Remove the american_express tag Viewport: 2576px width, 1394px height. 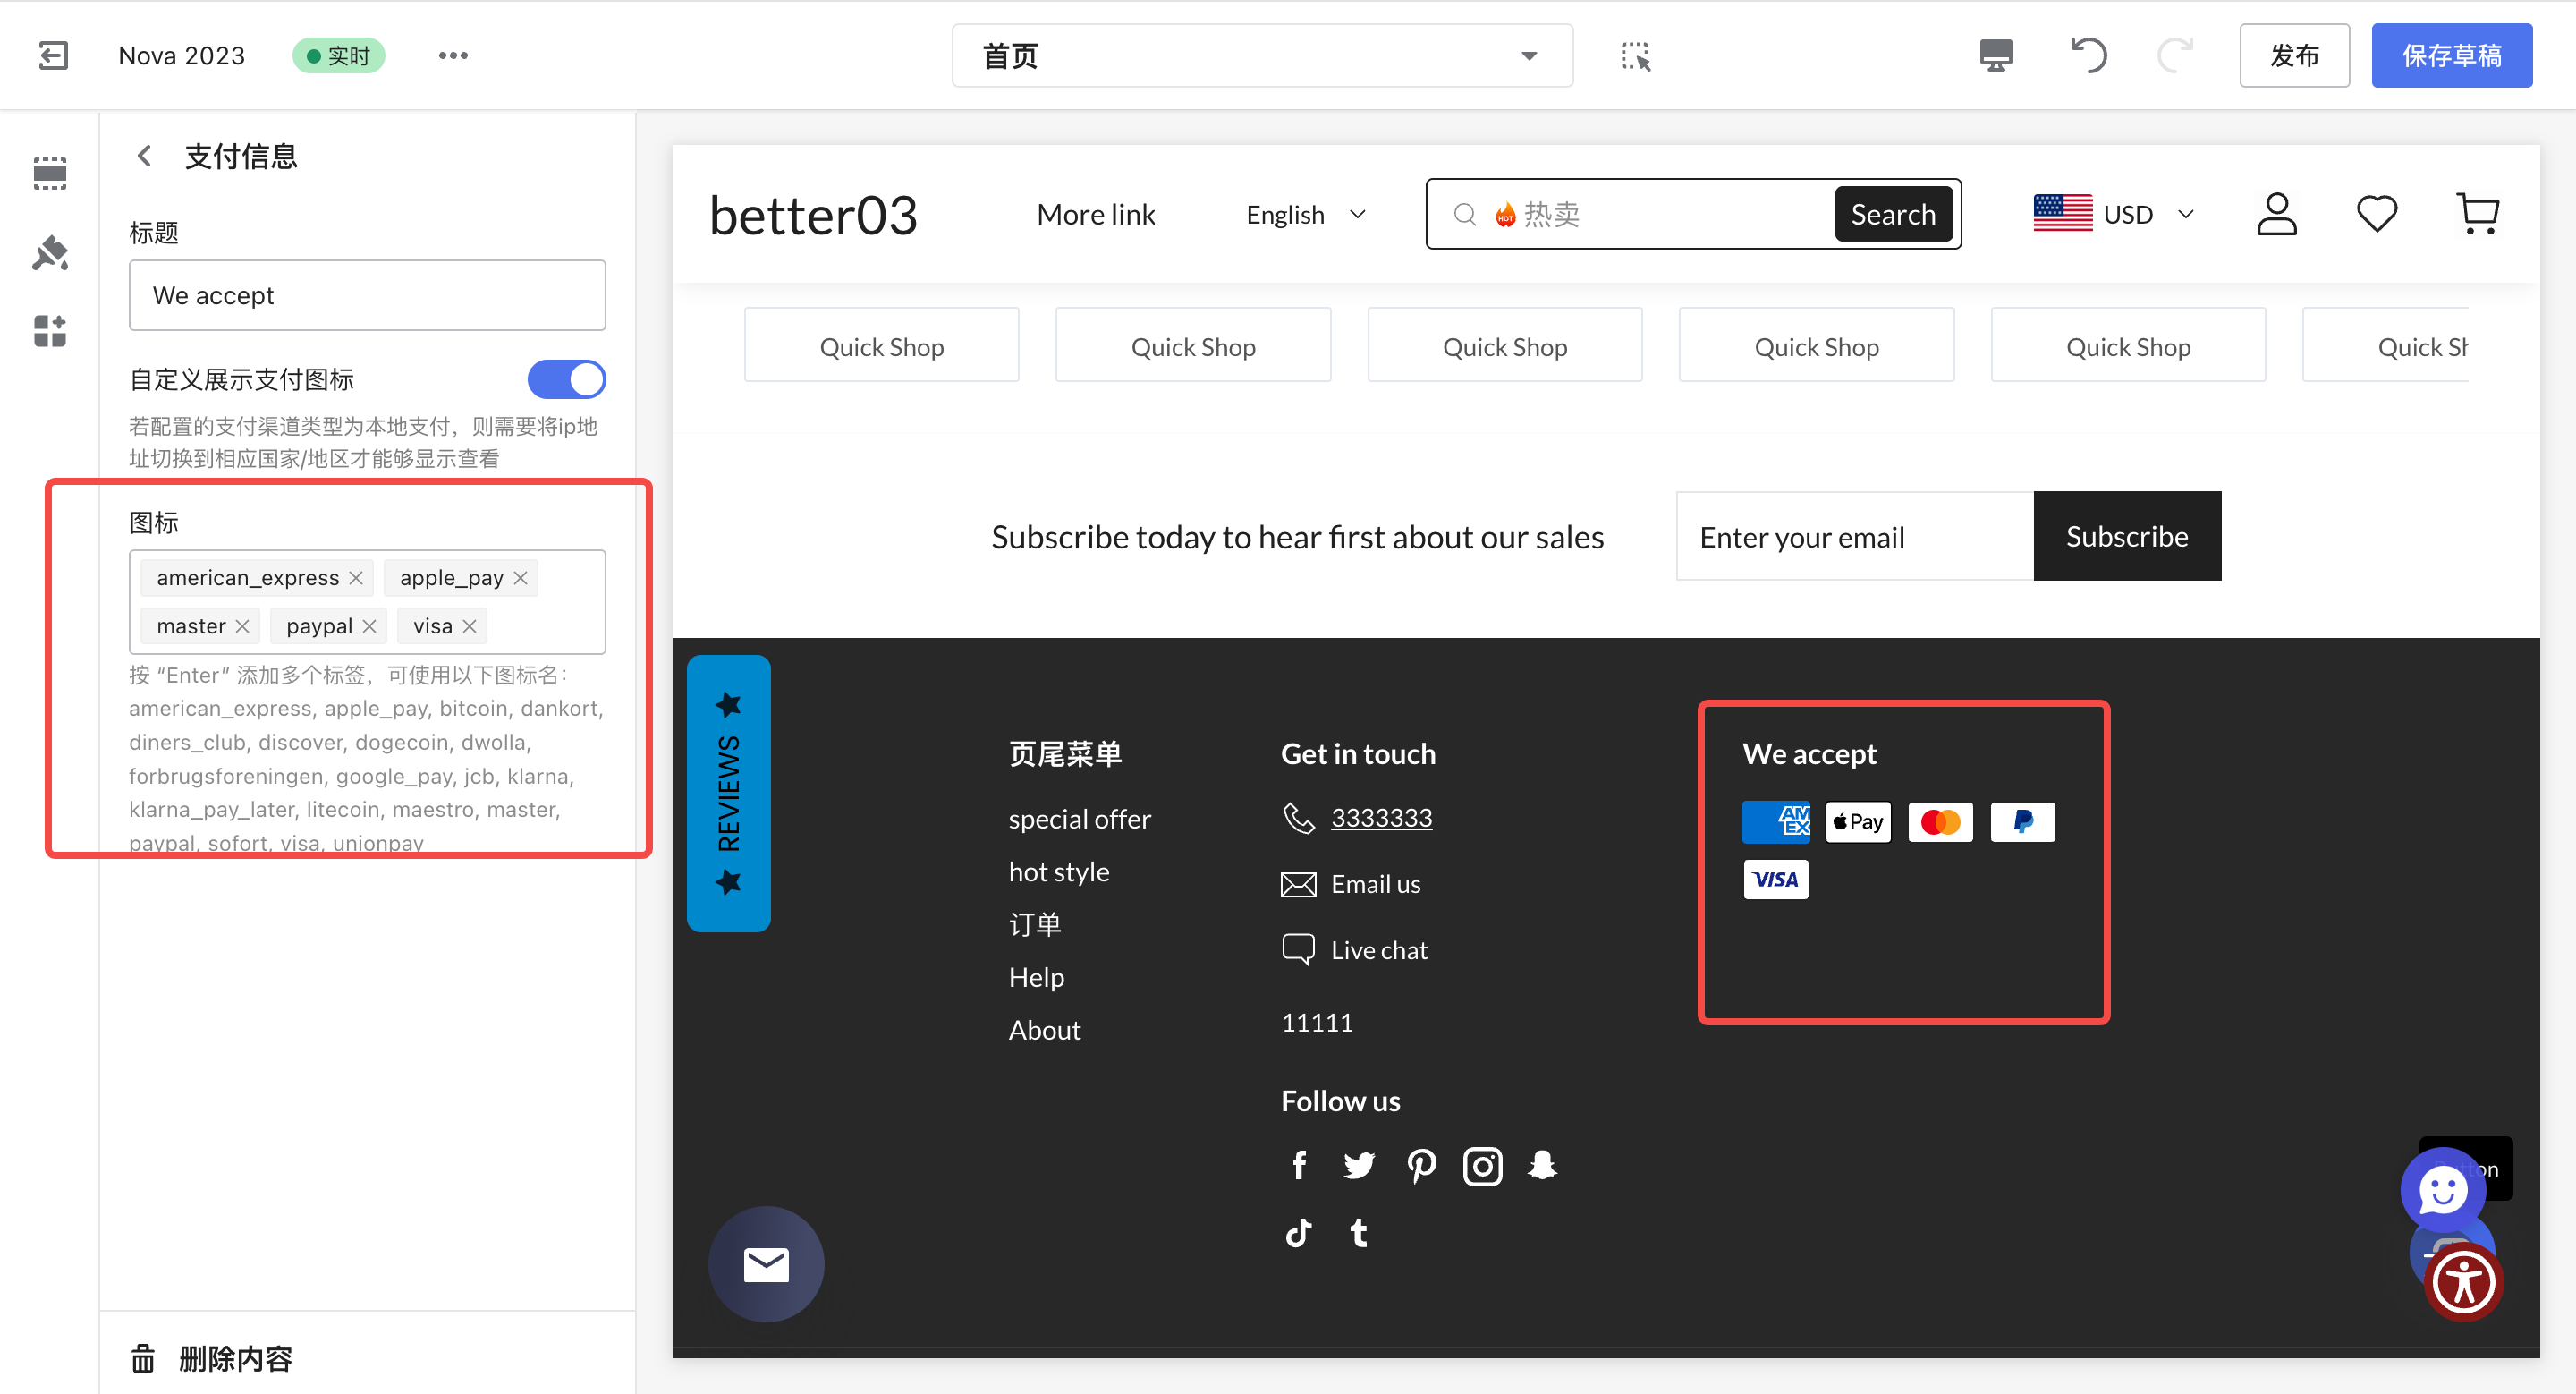tap(356, 578)
